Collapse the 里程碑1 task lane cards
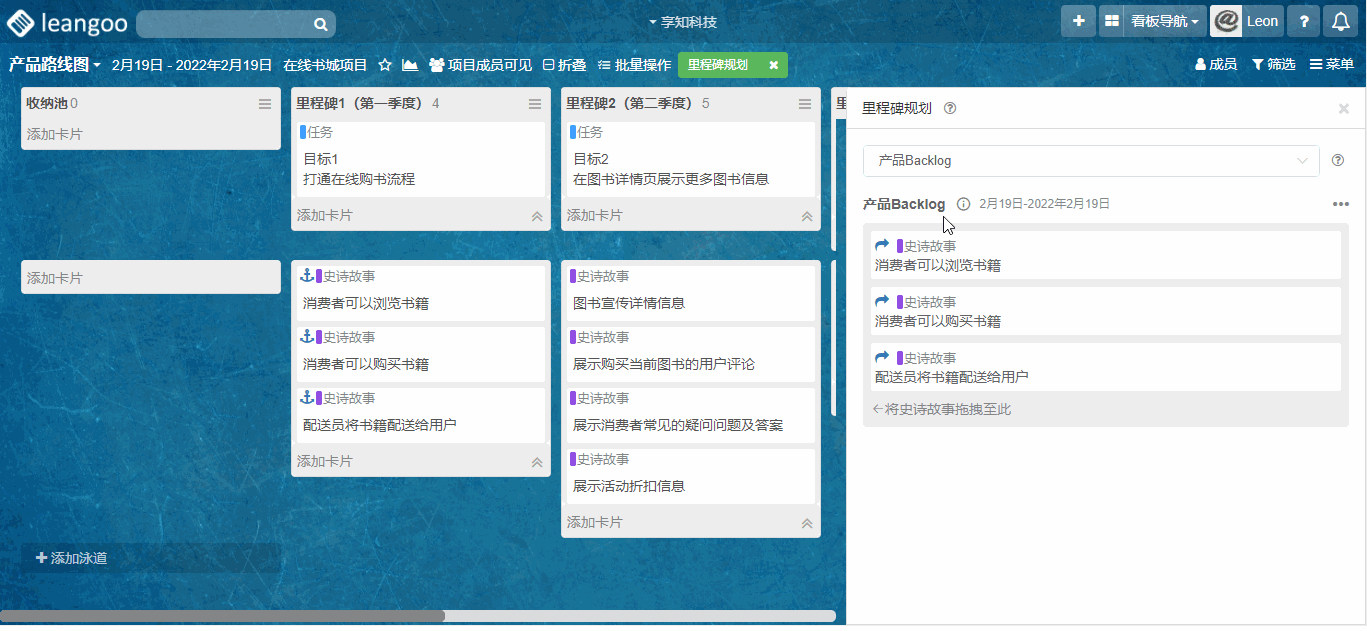Viewport: 1367px width, 631px height. pos(537,216)
